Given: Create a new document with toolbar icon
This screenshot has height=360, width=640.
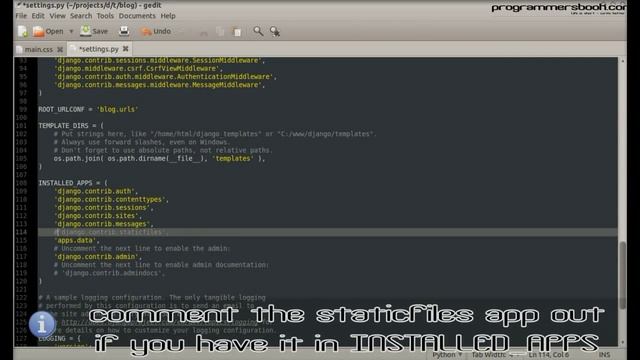Looking at the screenshot, I should pyautogui.click(x=23, y=31).
